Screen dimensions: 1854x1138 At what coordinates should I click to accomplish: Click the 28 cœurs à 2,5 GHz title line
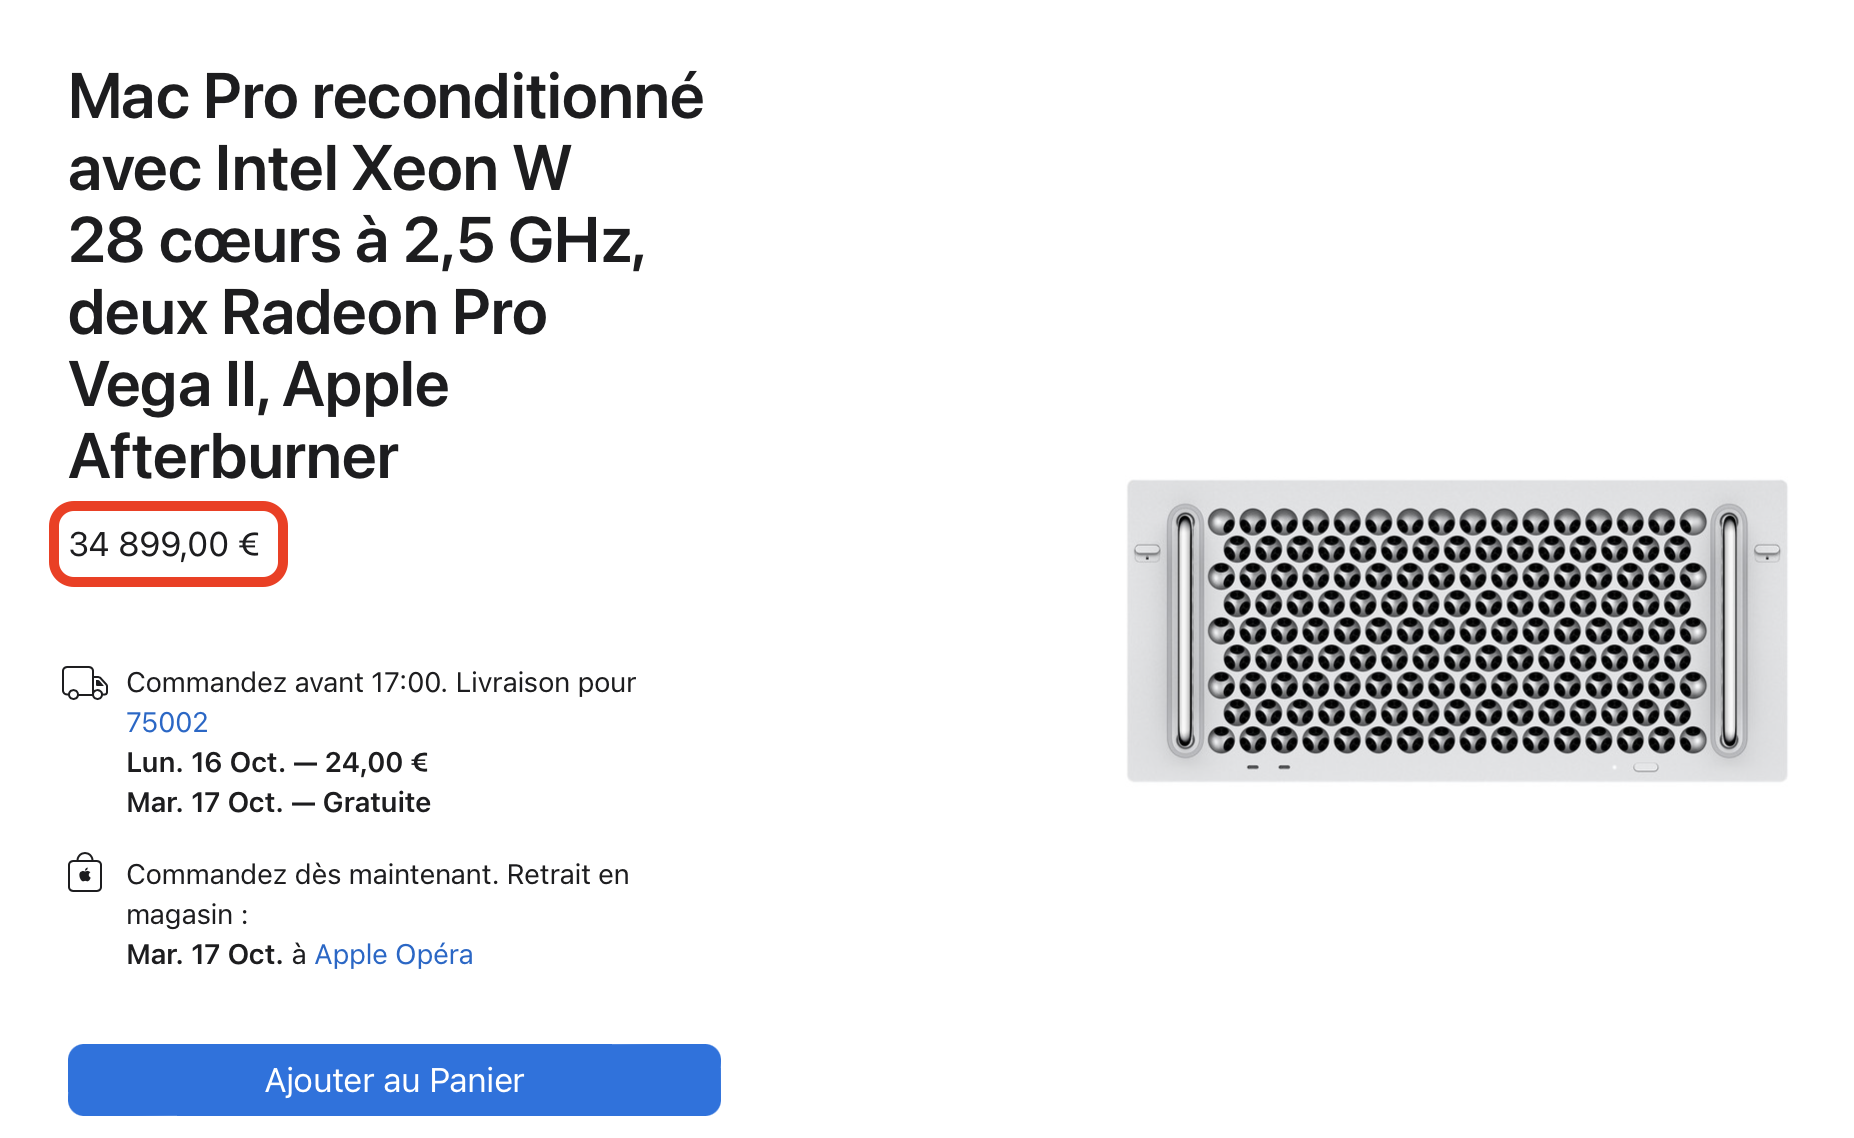pos(357,241)
